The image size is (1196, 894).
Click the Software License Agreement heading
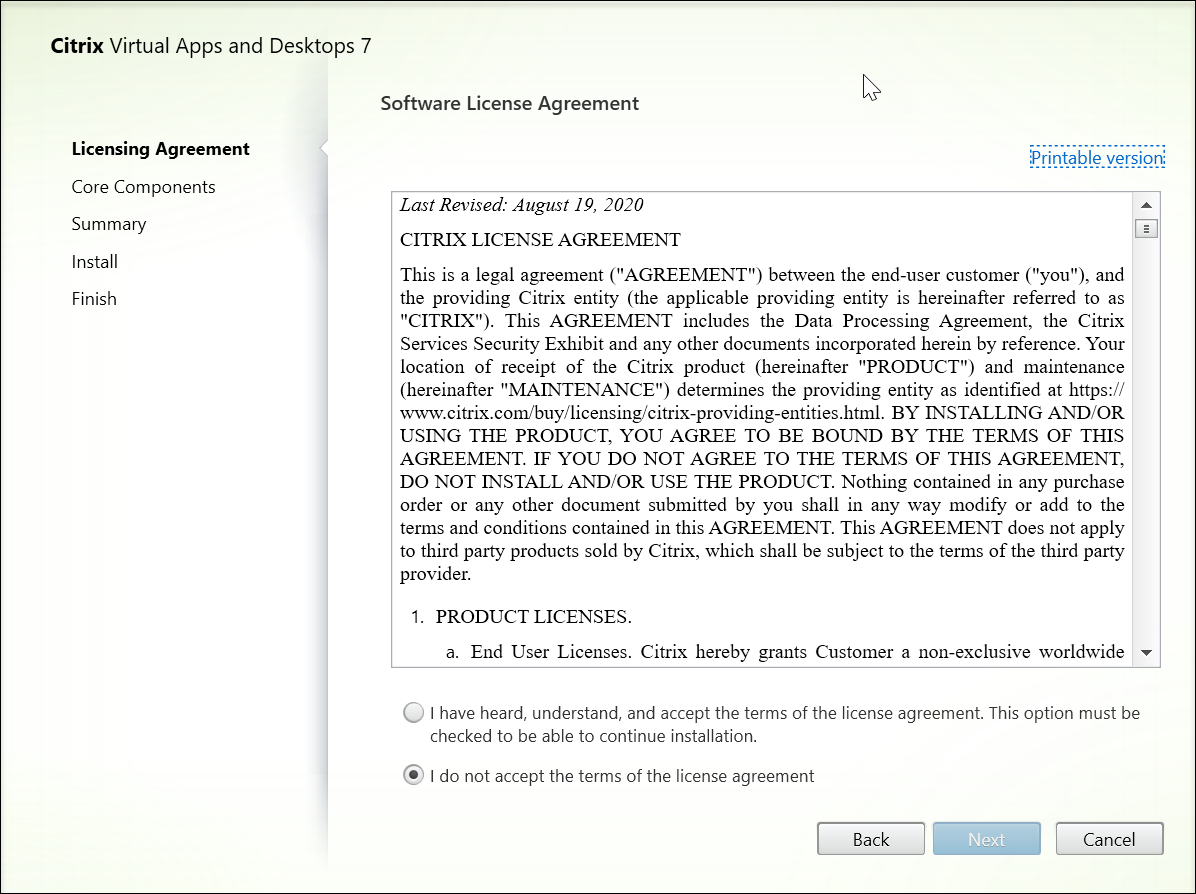pos(509,103)
